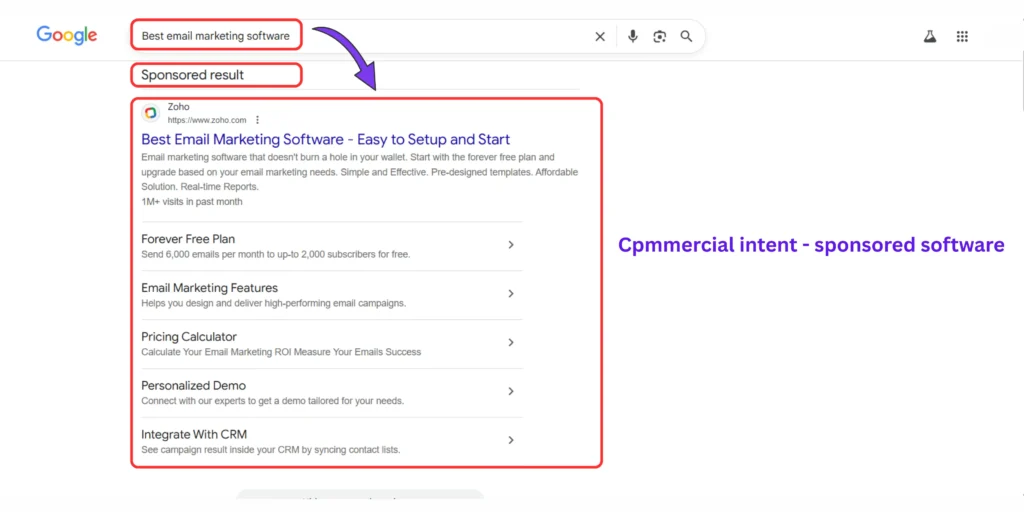Viewport: 1024px width, 512px height.
Task: Open the three-dot menu beside zoho.com
Action: (257, 120)
